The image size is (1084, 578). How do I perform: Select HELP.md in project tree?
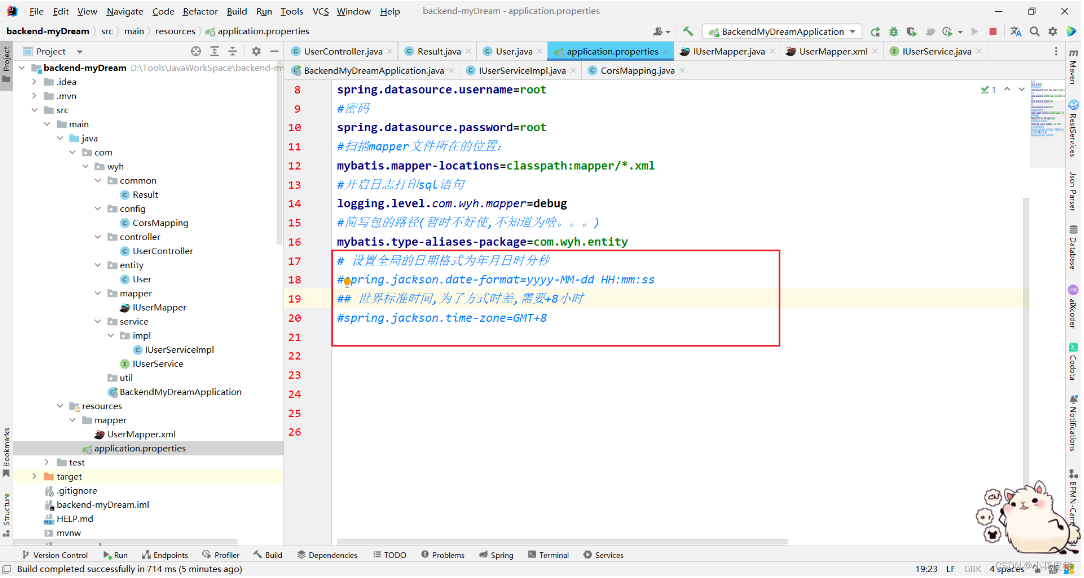pyautogui.click(x=75, y=519)
